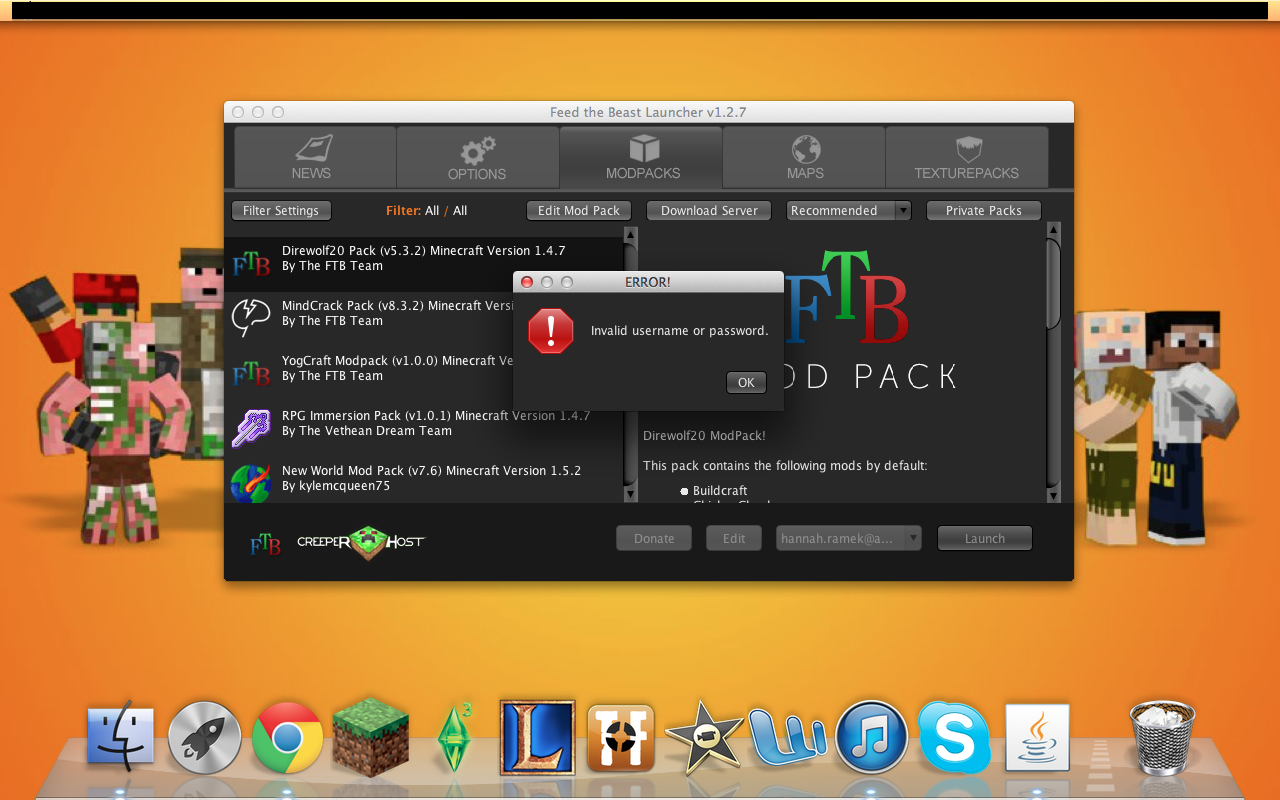Click the Download Server button

(709, 211)
